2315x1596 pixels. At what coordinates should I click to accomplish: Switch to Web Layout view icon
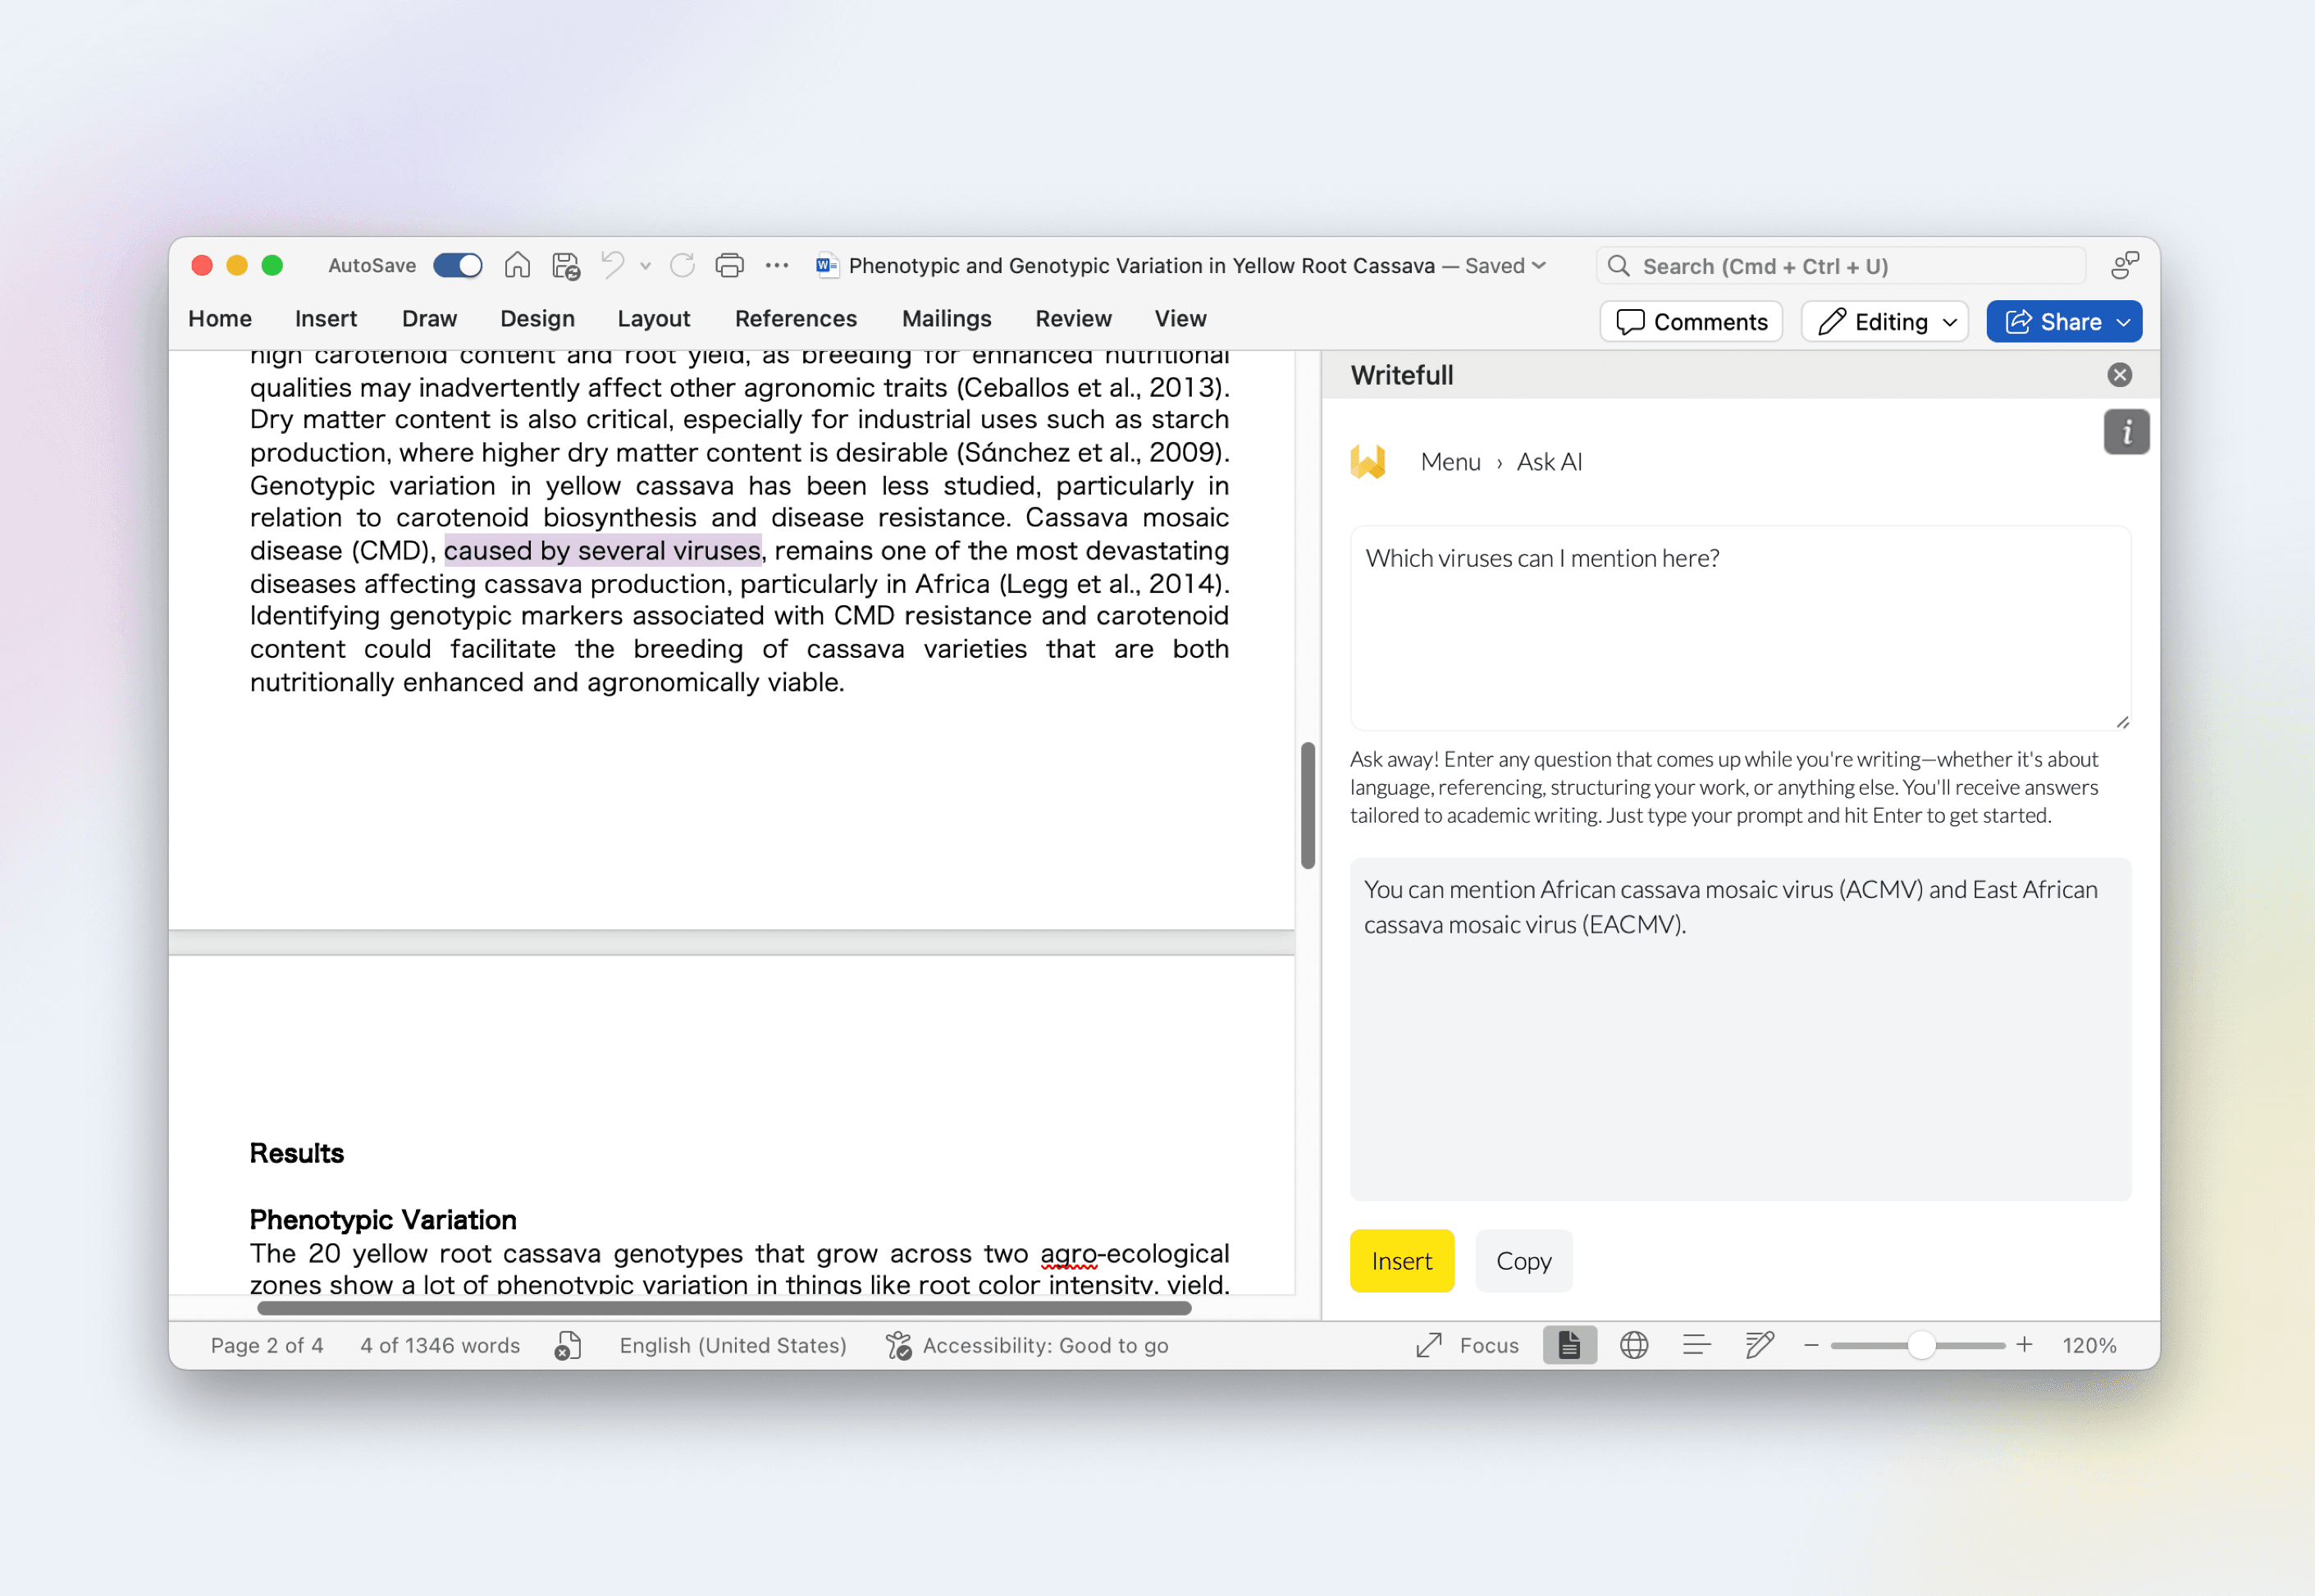(1633, 1345)
